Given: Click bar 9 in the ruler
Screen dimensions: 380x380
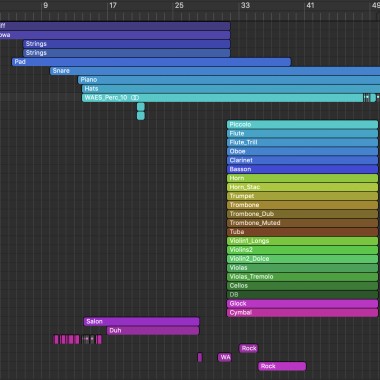Looking at the screenshot, I should click(x=46, y=5).
